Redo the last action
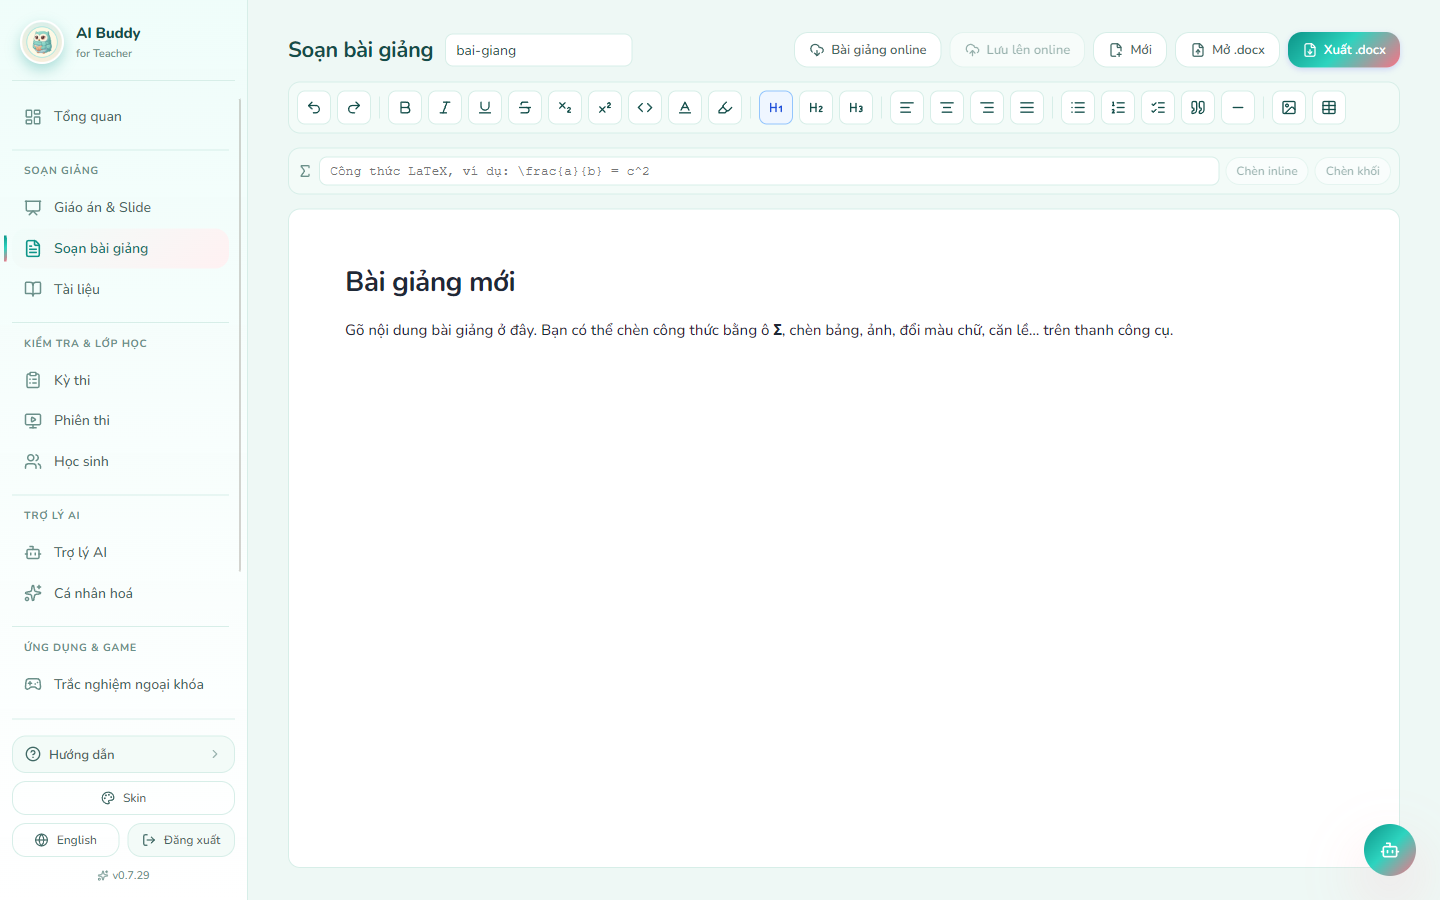Viewport: 1440px width, 900px height. (354, 108)
